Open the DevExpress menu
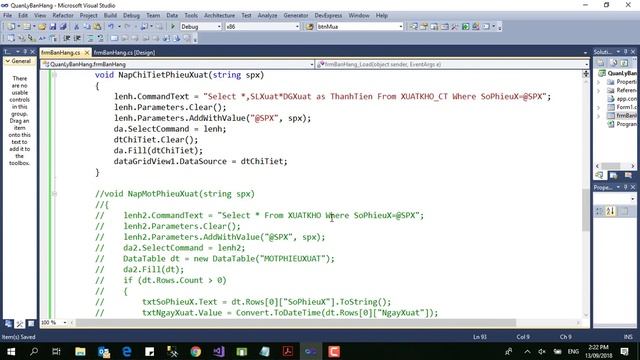Viewport: 640px width, 360px height. click(x=328, y=16)
